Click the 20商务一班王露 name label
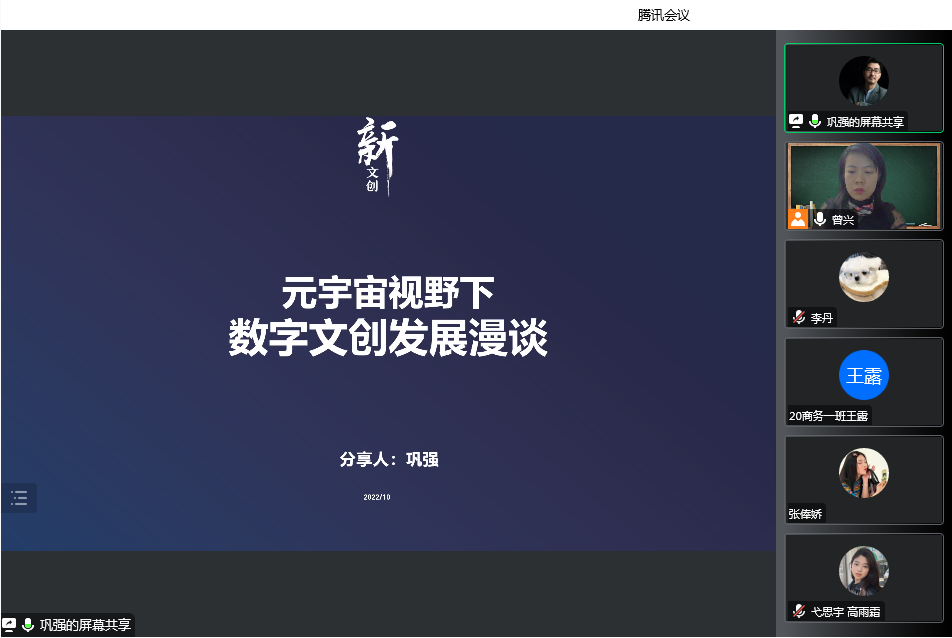Screen dimensions: 952x638 (x=829, y=416)
